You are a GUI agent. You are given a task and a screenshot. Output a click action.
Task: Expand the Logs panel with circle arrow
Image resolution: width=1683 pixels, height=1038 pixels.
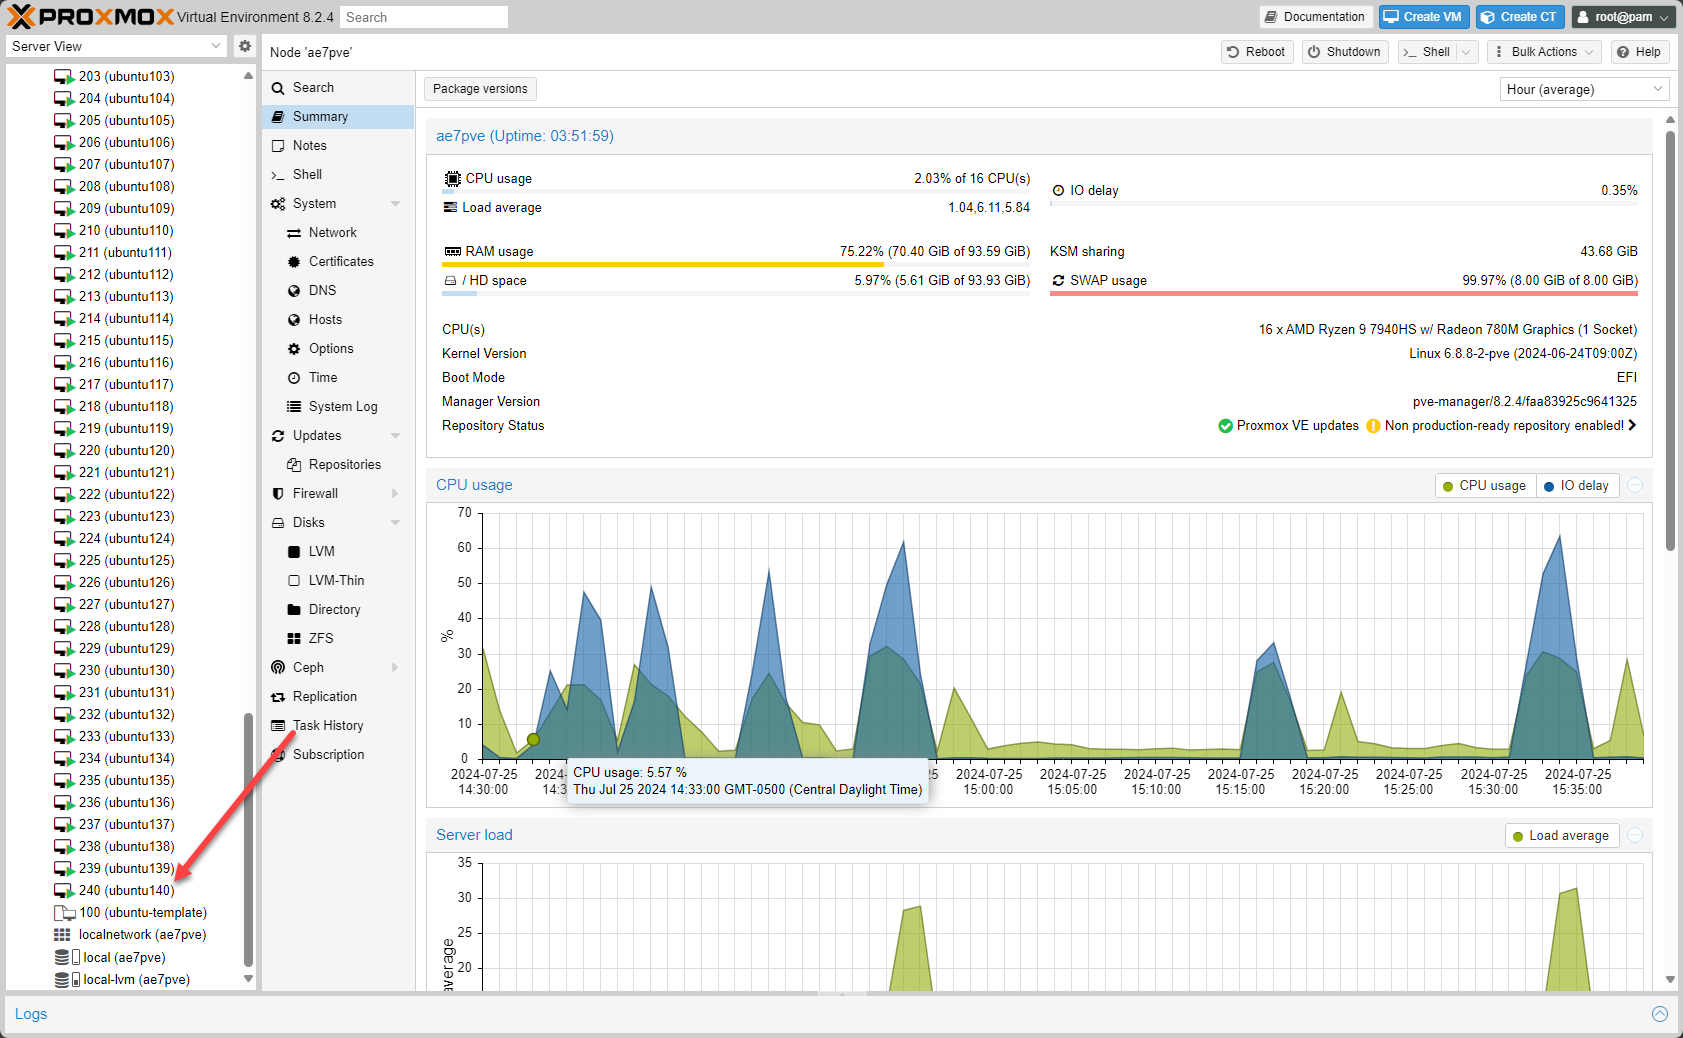(1660, 1014)
